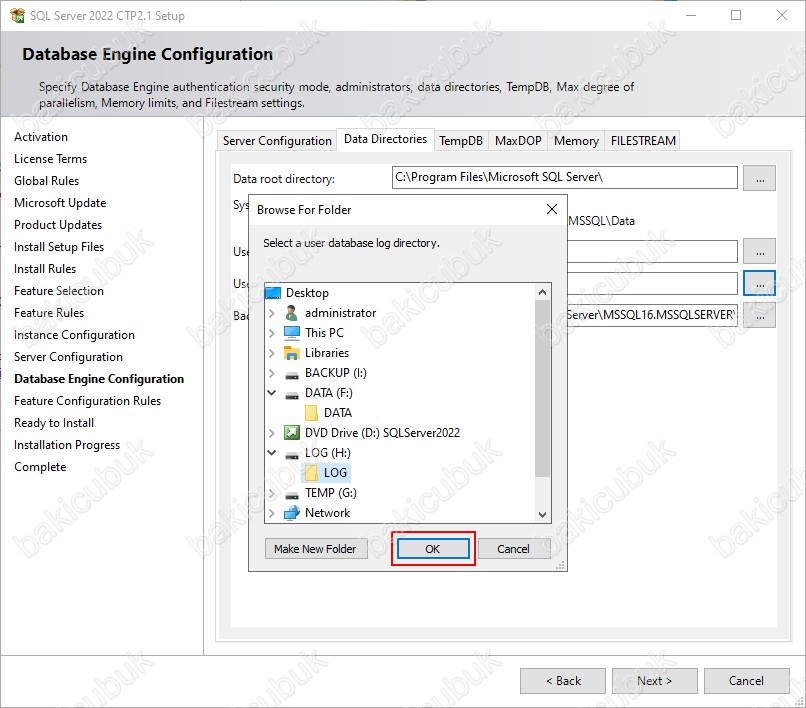Browse for user database directory

coord(759,251)
